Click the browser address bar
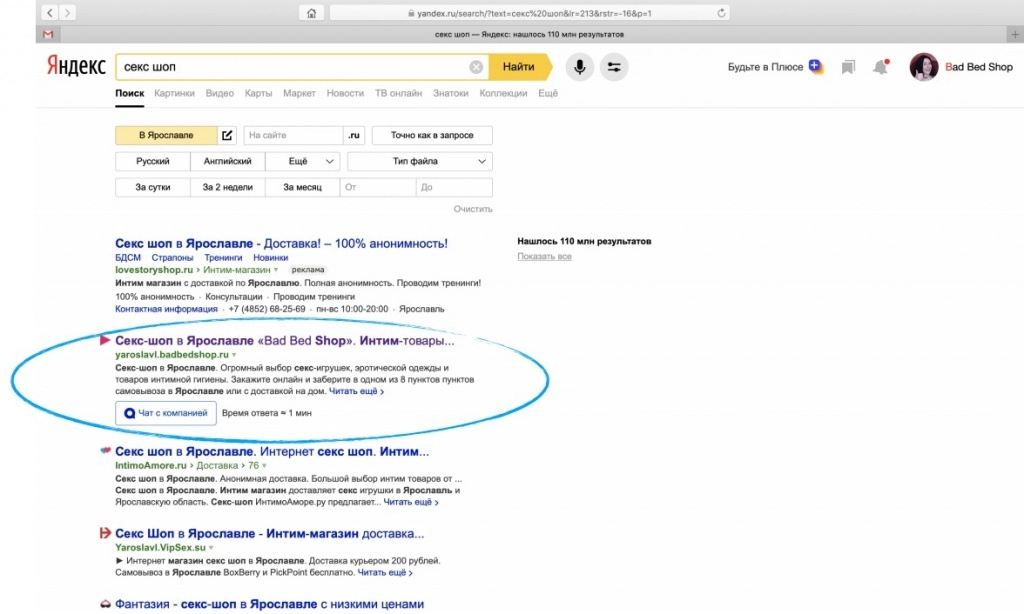 coord(530,13)
